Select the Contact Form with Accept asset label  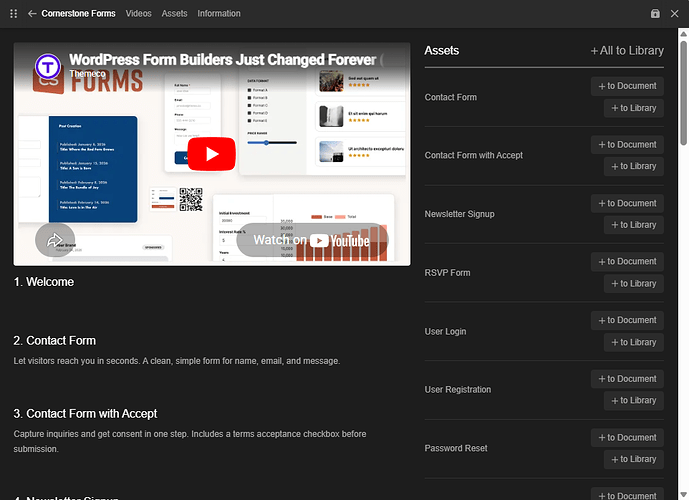click(x=473, y=155)
